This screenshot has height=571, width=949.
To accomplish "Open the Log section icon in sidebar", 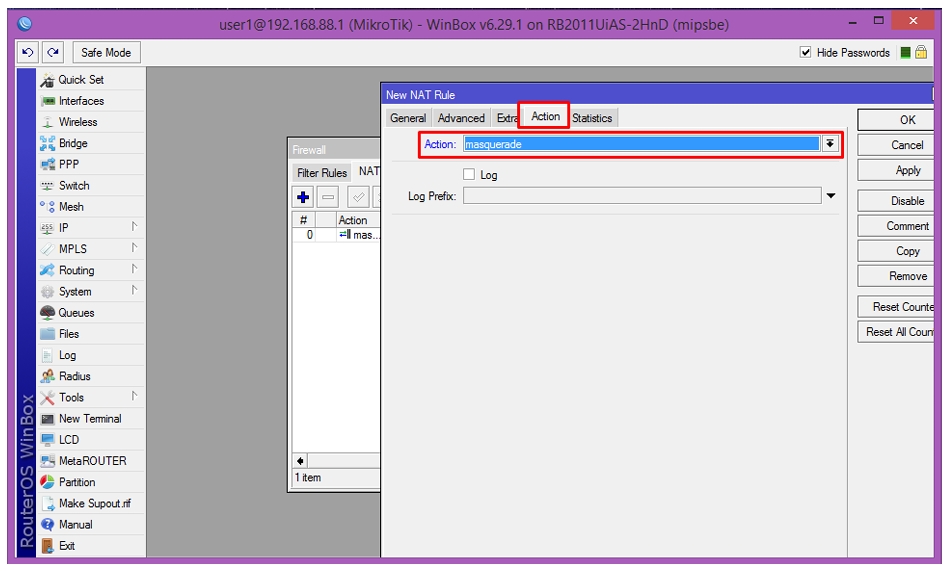I will (x=48, y=355).
